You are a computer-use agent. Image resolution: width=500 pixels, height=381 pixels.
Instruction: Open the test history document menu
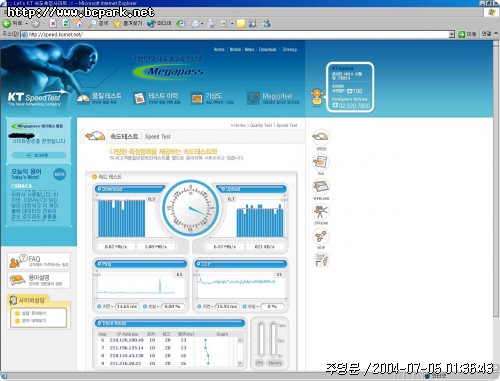[157, 98]
